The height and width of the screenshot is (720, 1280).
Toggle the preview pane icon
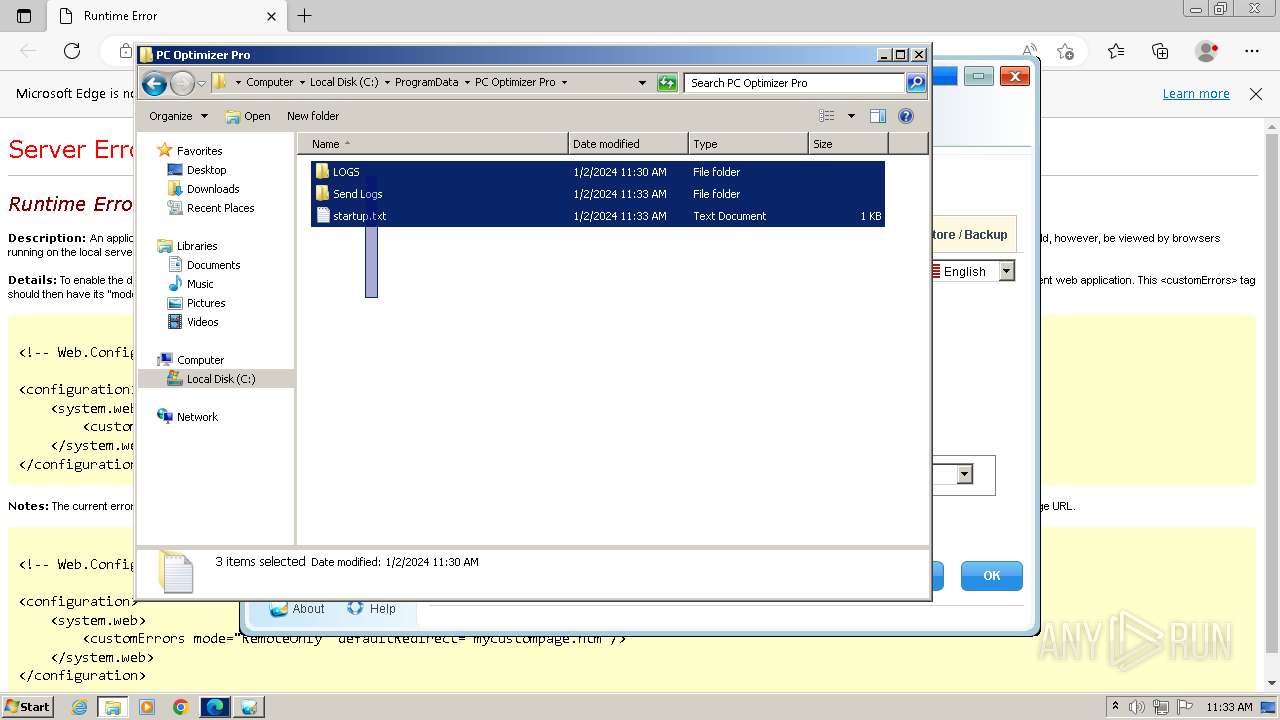[x=878, y=116]
